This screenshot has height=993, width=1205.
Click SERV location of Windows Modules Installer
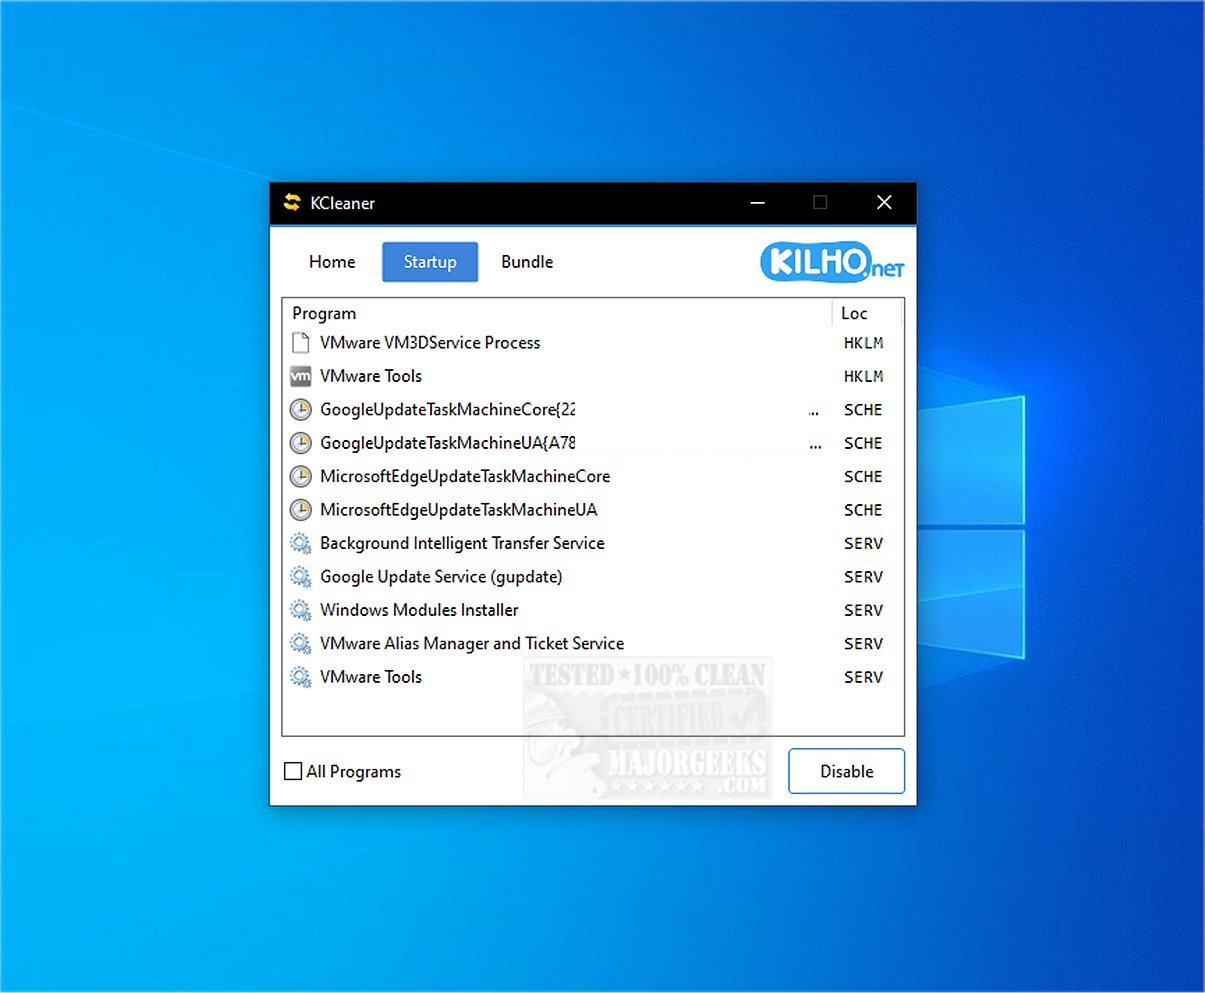click(863, 610)
